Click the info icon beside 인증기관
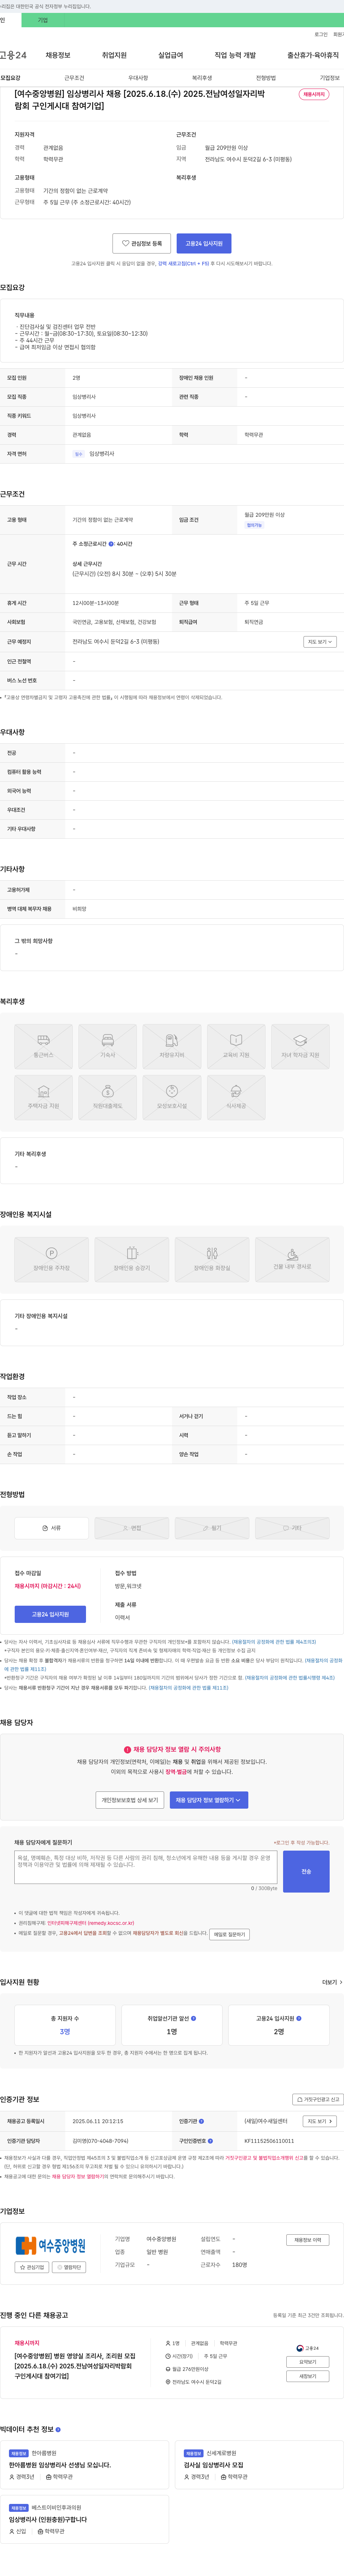 point(201,2121)
